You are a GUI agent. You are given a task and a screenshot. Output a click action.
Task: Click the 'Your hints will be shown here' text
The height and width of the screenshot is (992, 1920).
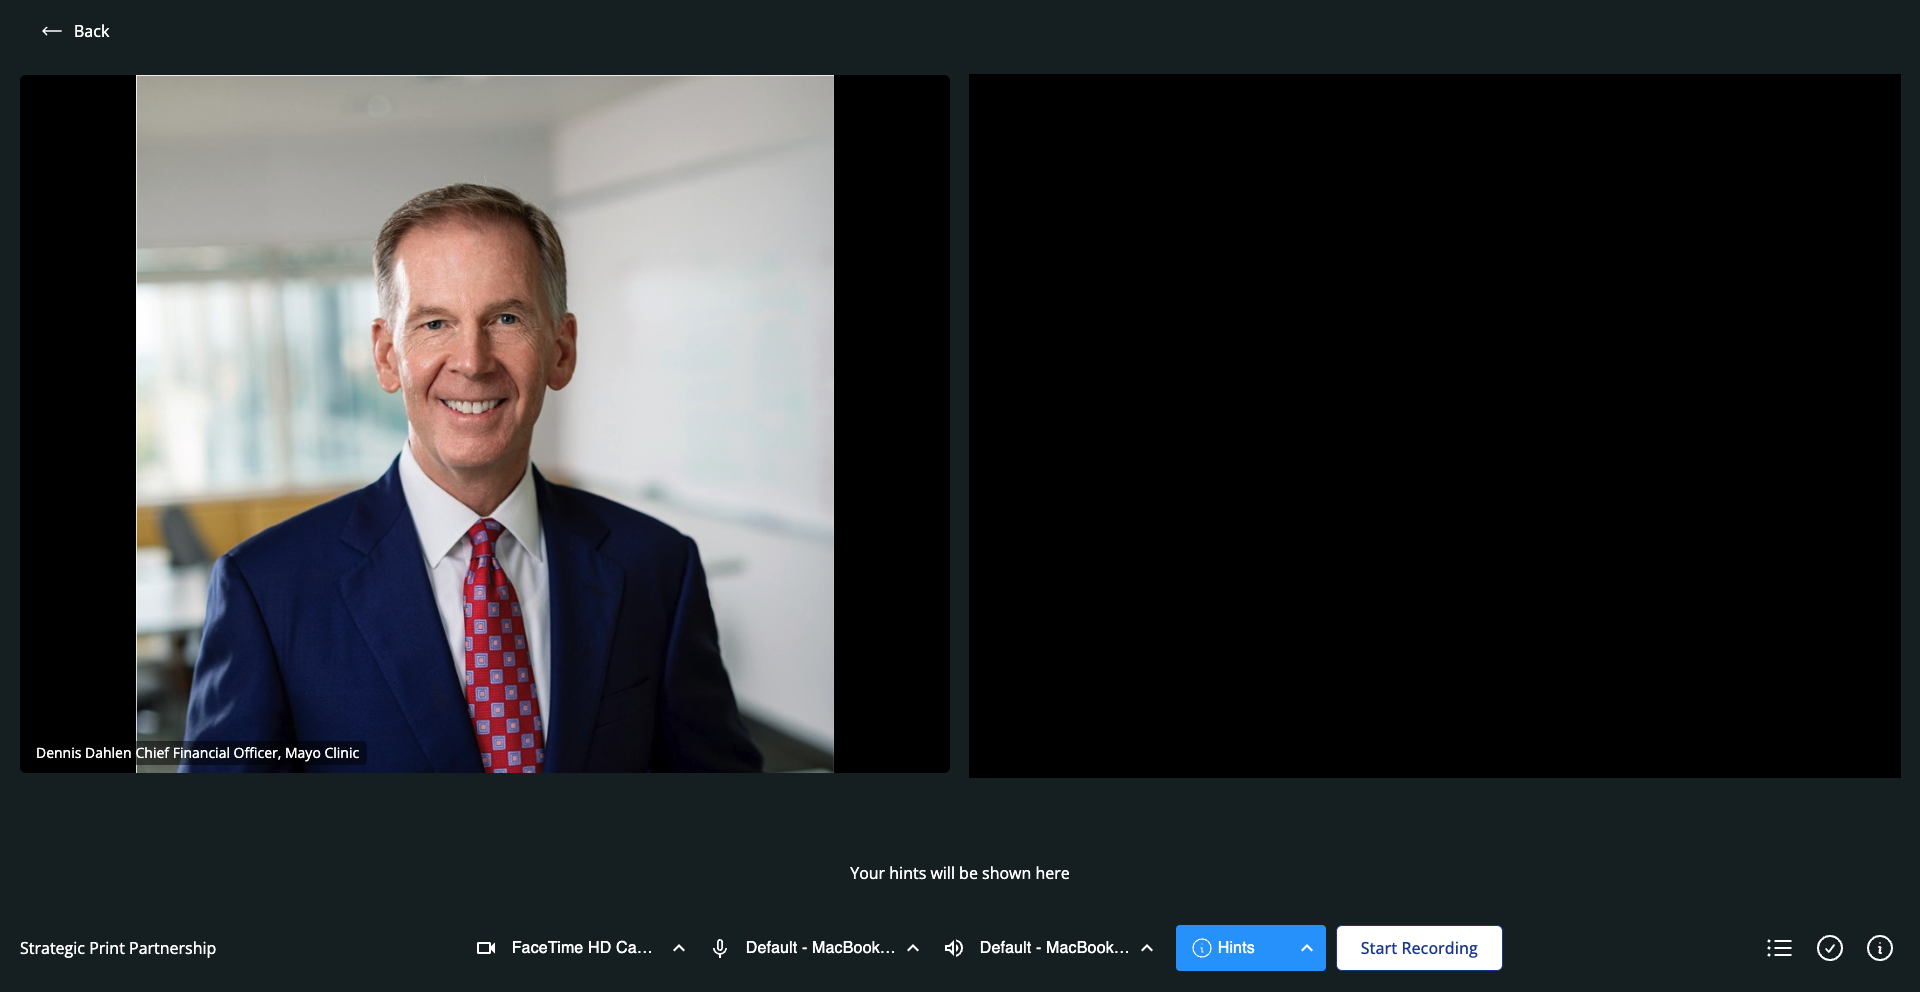tap(959, 873)
